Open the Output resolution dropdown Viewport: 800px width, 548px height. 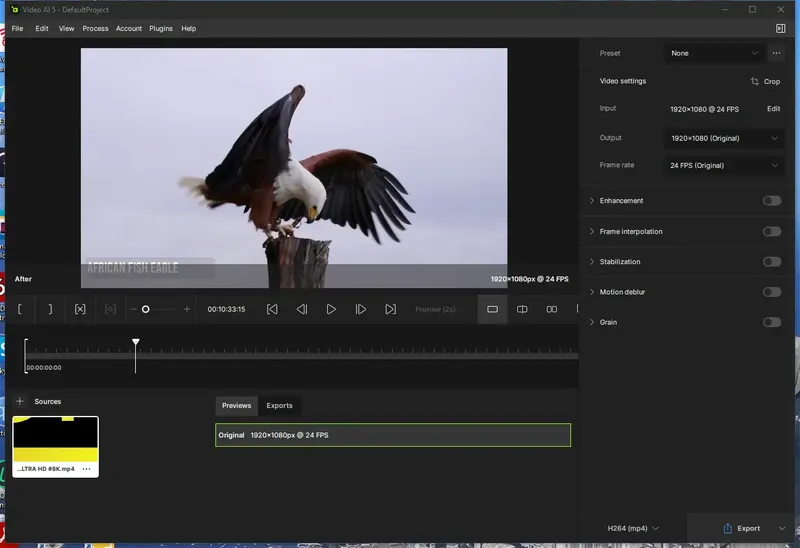pos(724,138)
